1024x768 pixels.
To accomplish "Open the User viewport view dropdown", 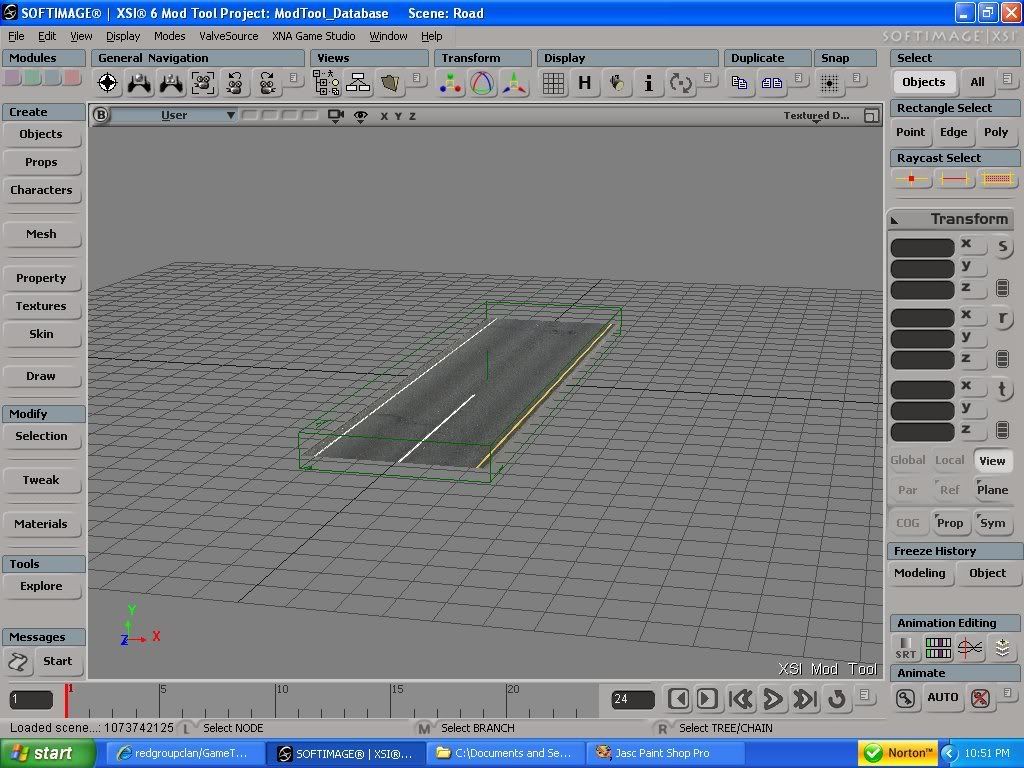I will [175, 116].
